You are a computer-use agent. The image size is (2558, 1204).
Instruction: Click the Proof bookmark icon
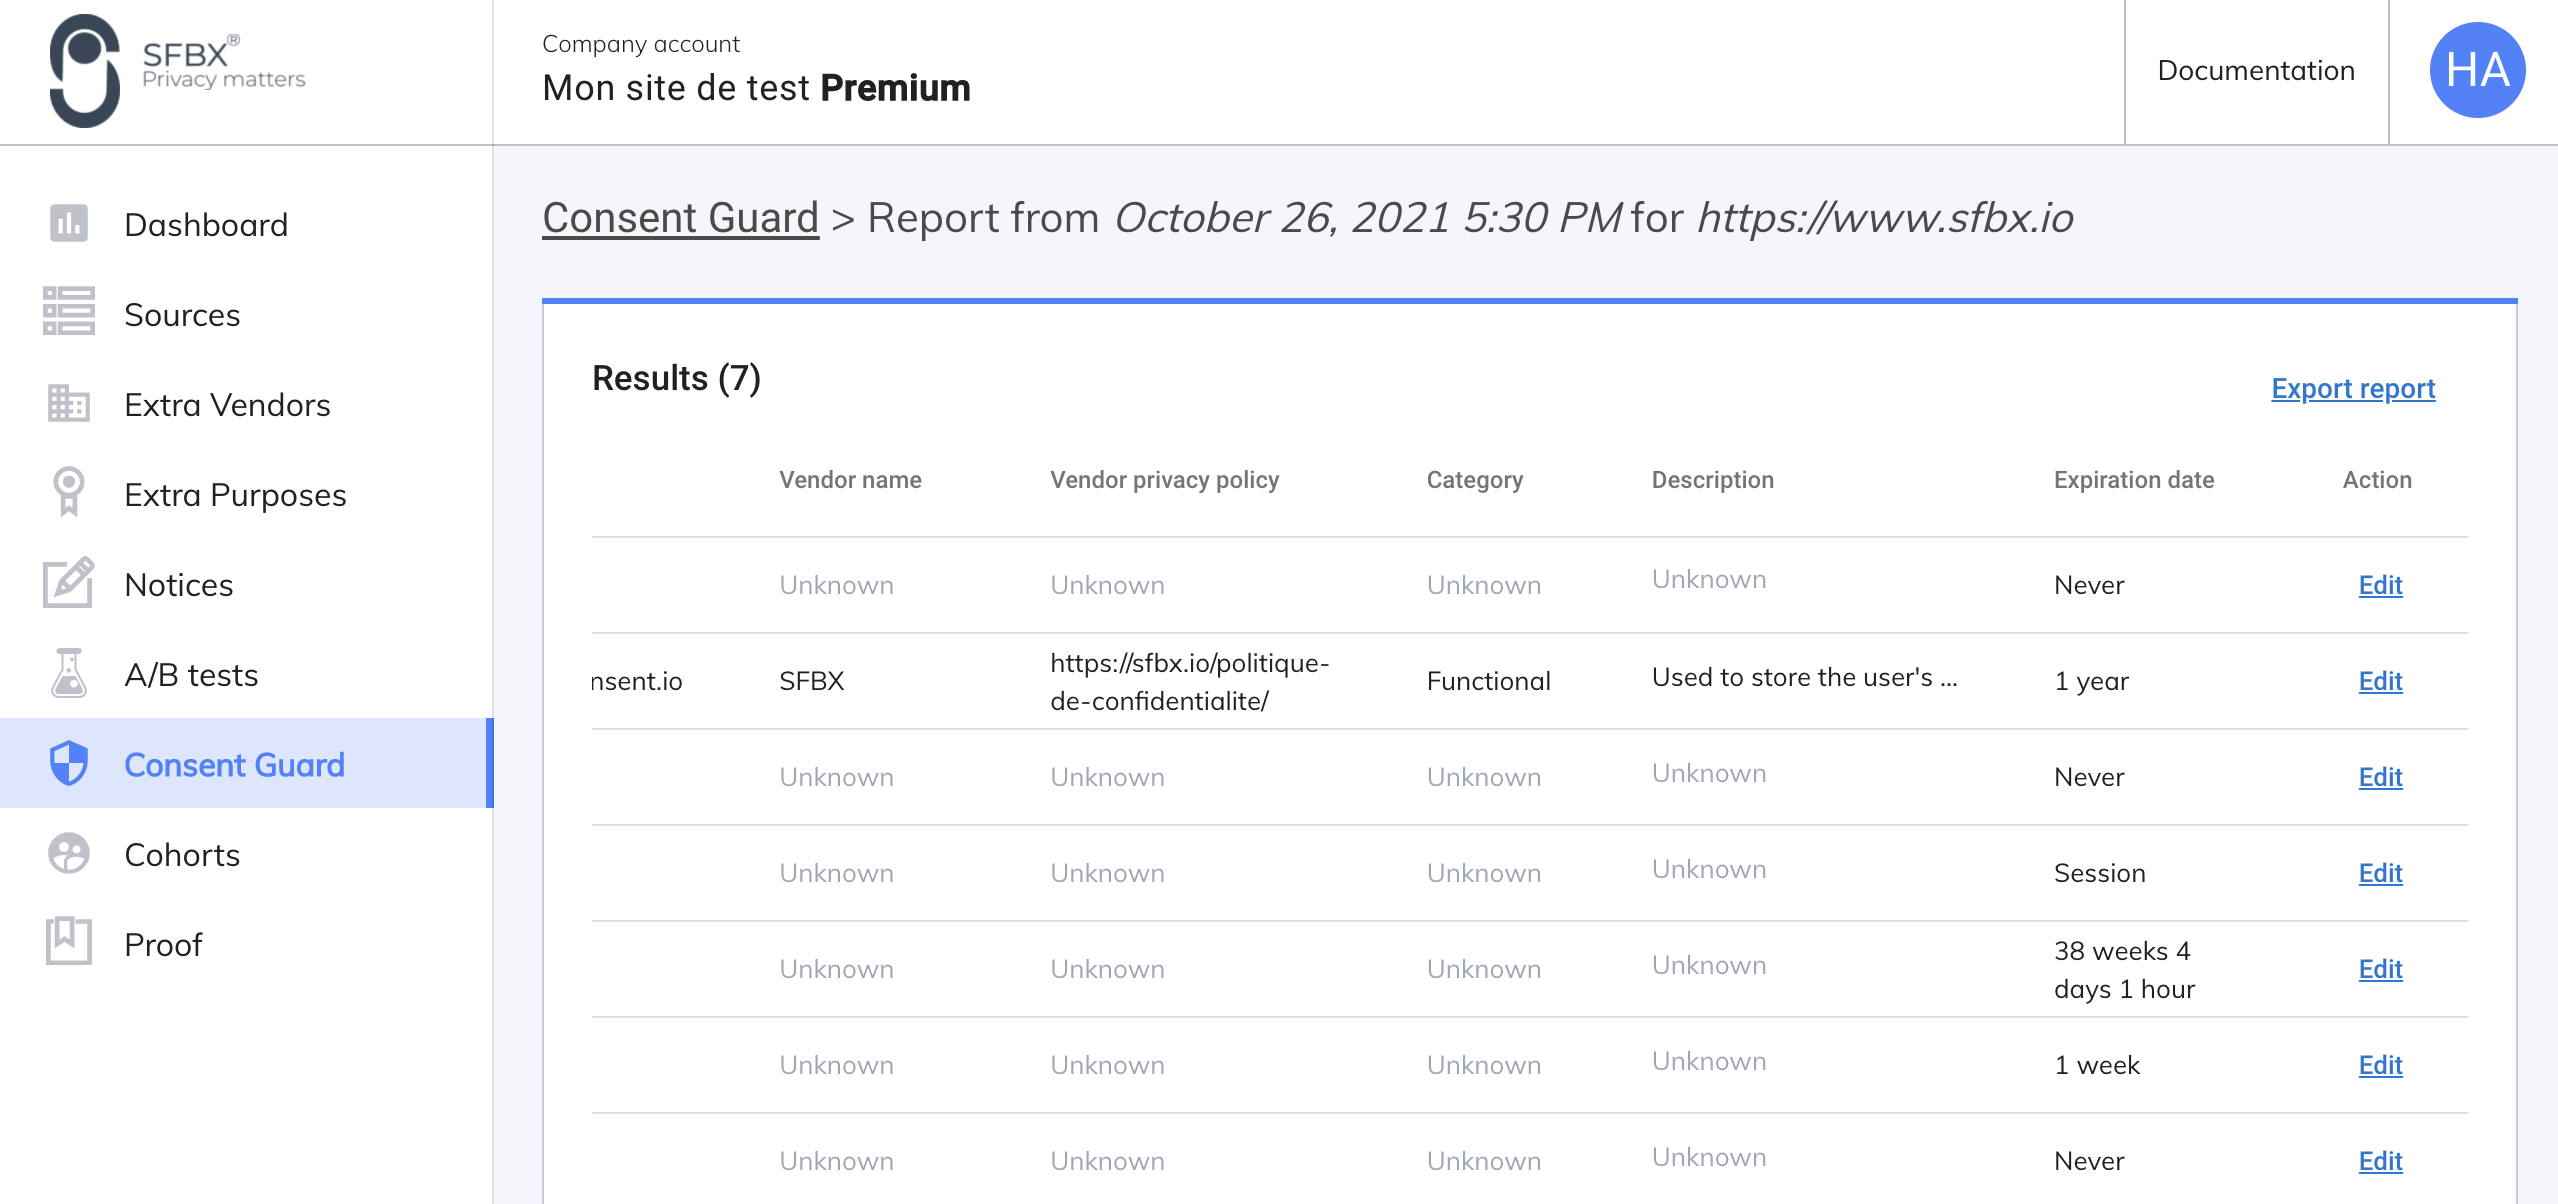coord(68,942)
